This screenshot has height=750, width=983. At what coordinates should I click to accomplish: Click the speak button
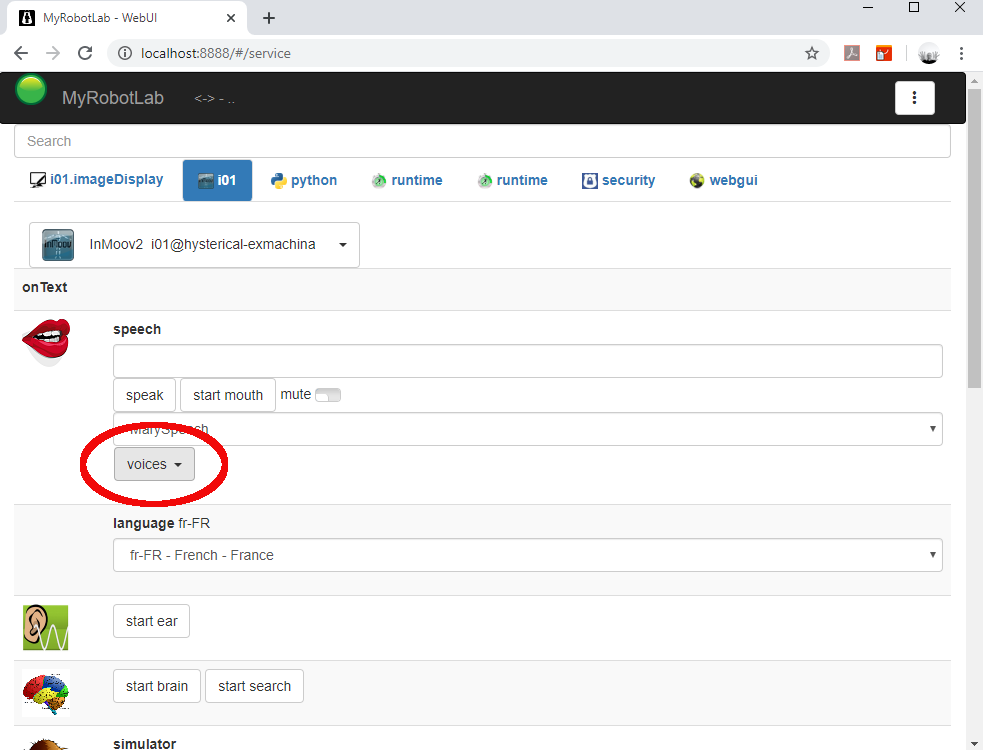pos(145,395)
